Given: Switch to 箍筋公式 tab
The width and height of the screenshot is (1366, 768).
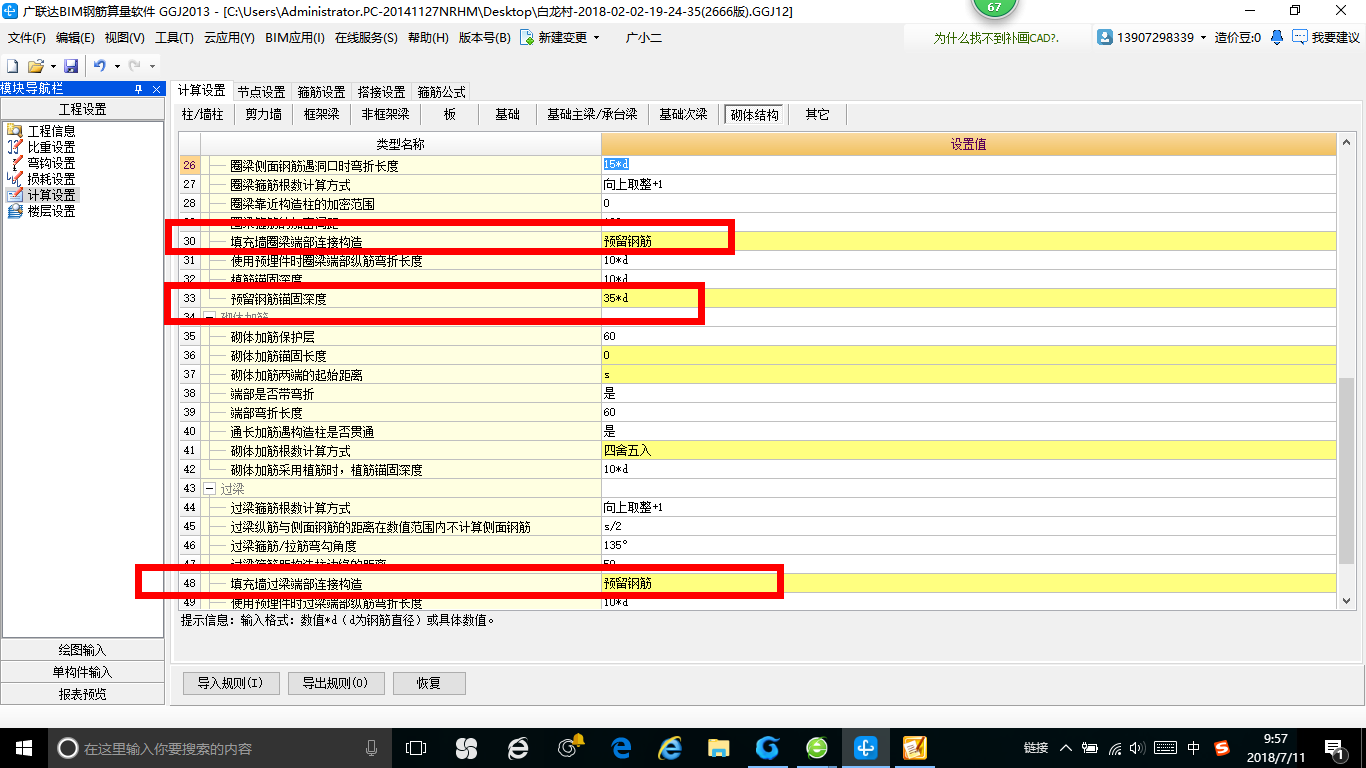Looking at the screenshot, I should [441, 92].
